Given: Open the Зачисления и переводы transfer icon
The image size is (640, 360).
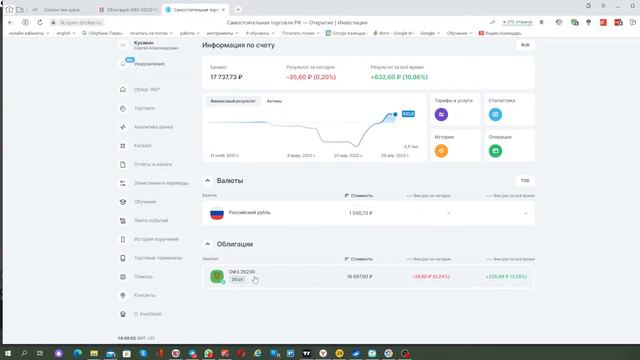Looking at the screenshot, I should [x=123, y=183].
